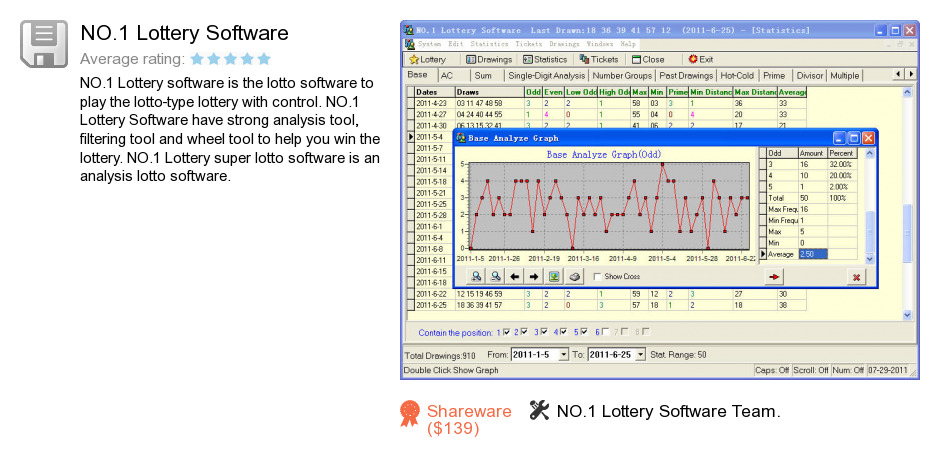This screenshot has height=464, width=940.
Task: Click the wrench tools icon beside developer name
Action: pos(540,410)
